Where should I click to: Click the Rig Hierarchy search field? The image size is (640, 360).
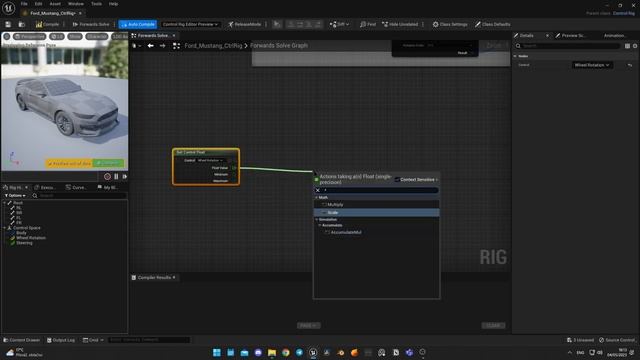tap(80, 196)
